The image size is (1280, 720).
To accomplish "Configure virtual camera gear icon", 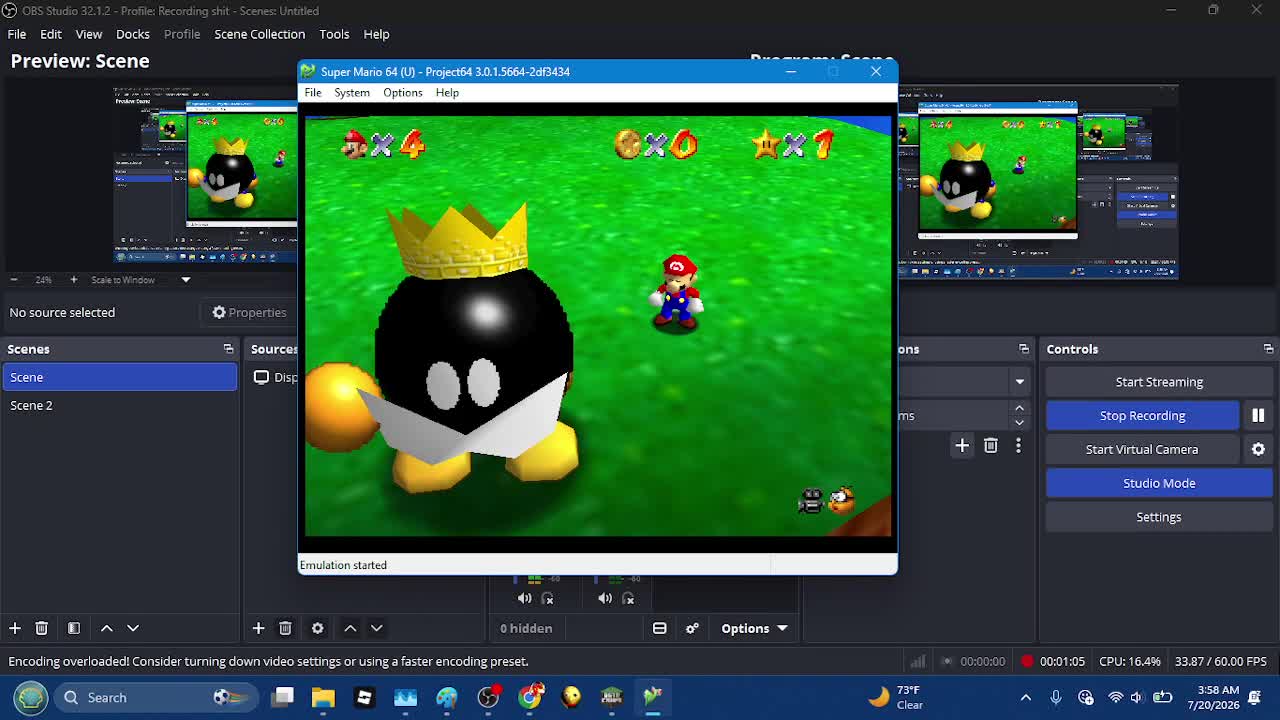I will [1258, 450].
